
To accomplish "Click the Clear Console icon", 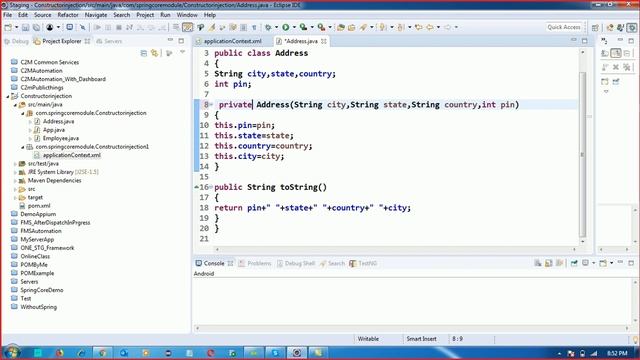I will (x=538, y=263).
